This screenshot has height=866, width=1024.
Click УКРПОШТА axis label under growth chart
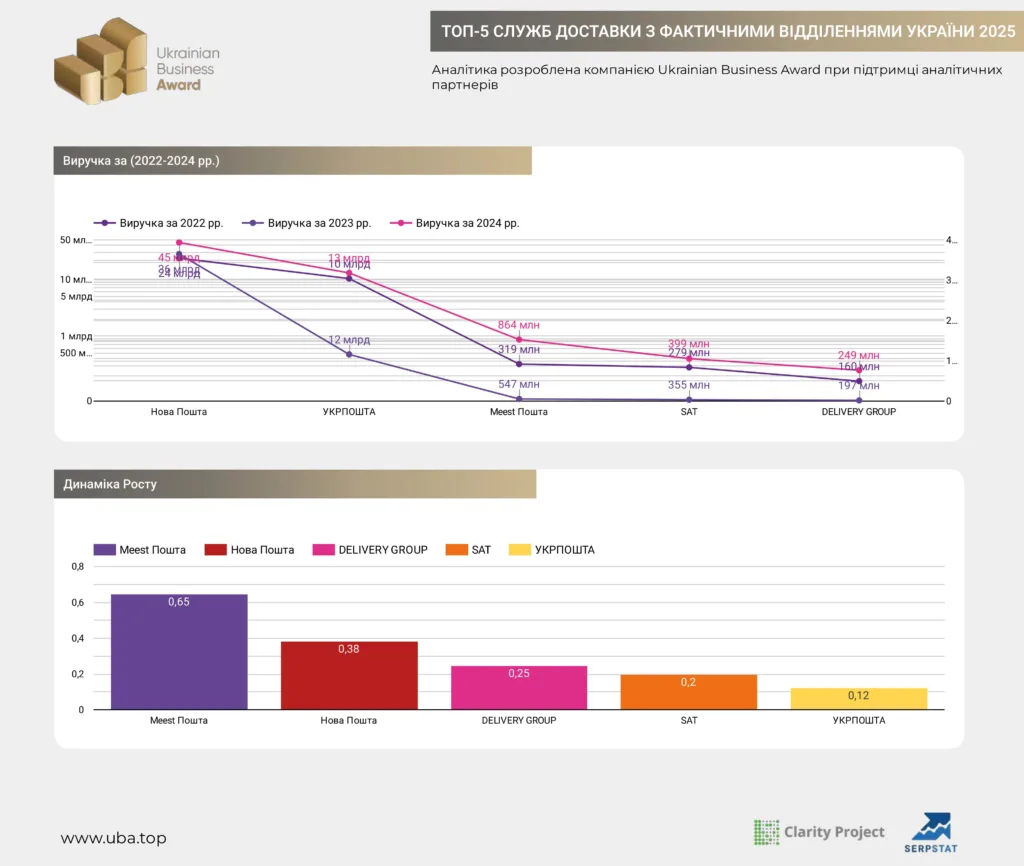(x=859, y=720)
